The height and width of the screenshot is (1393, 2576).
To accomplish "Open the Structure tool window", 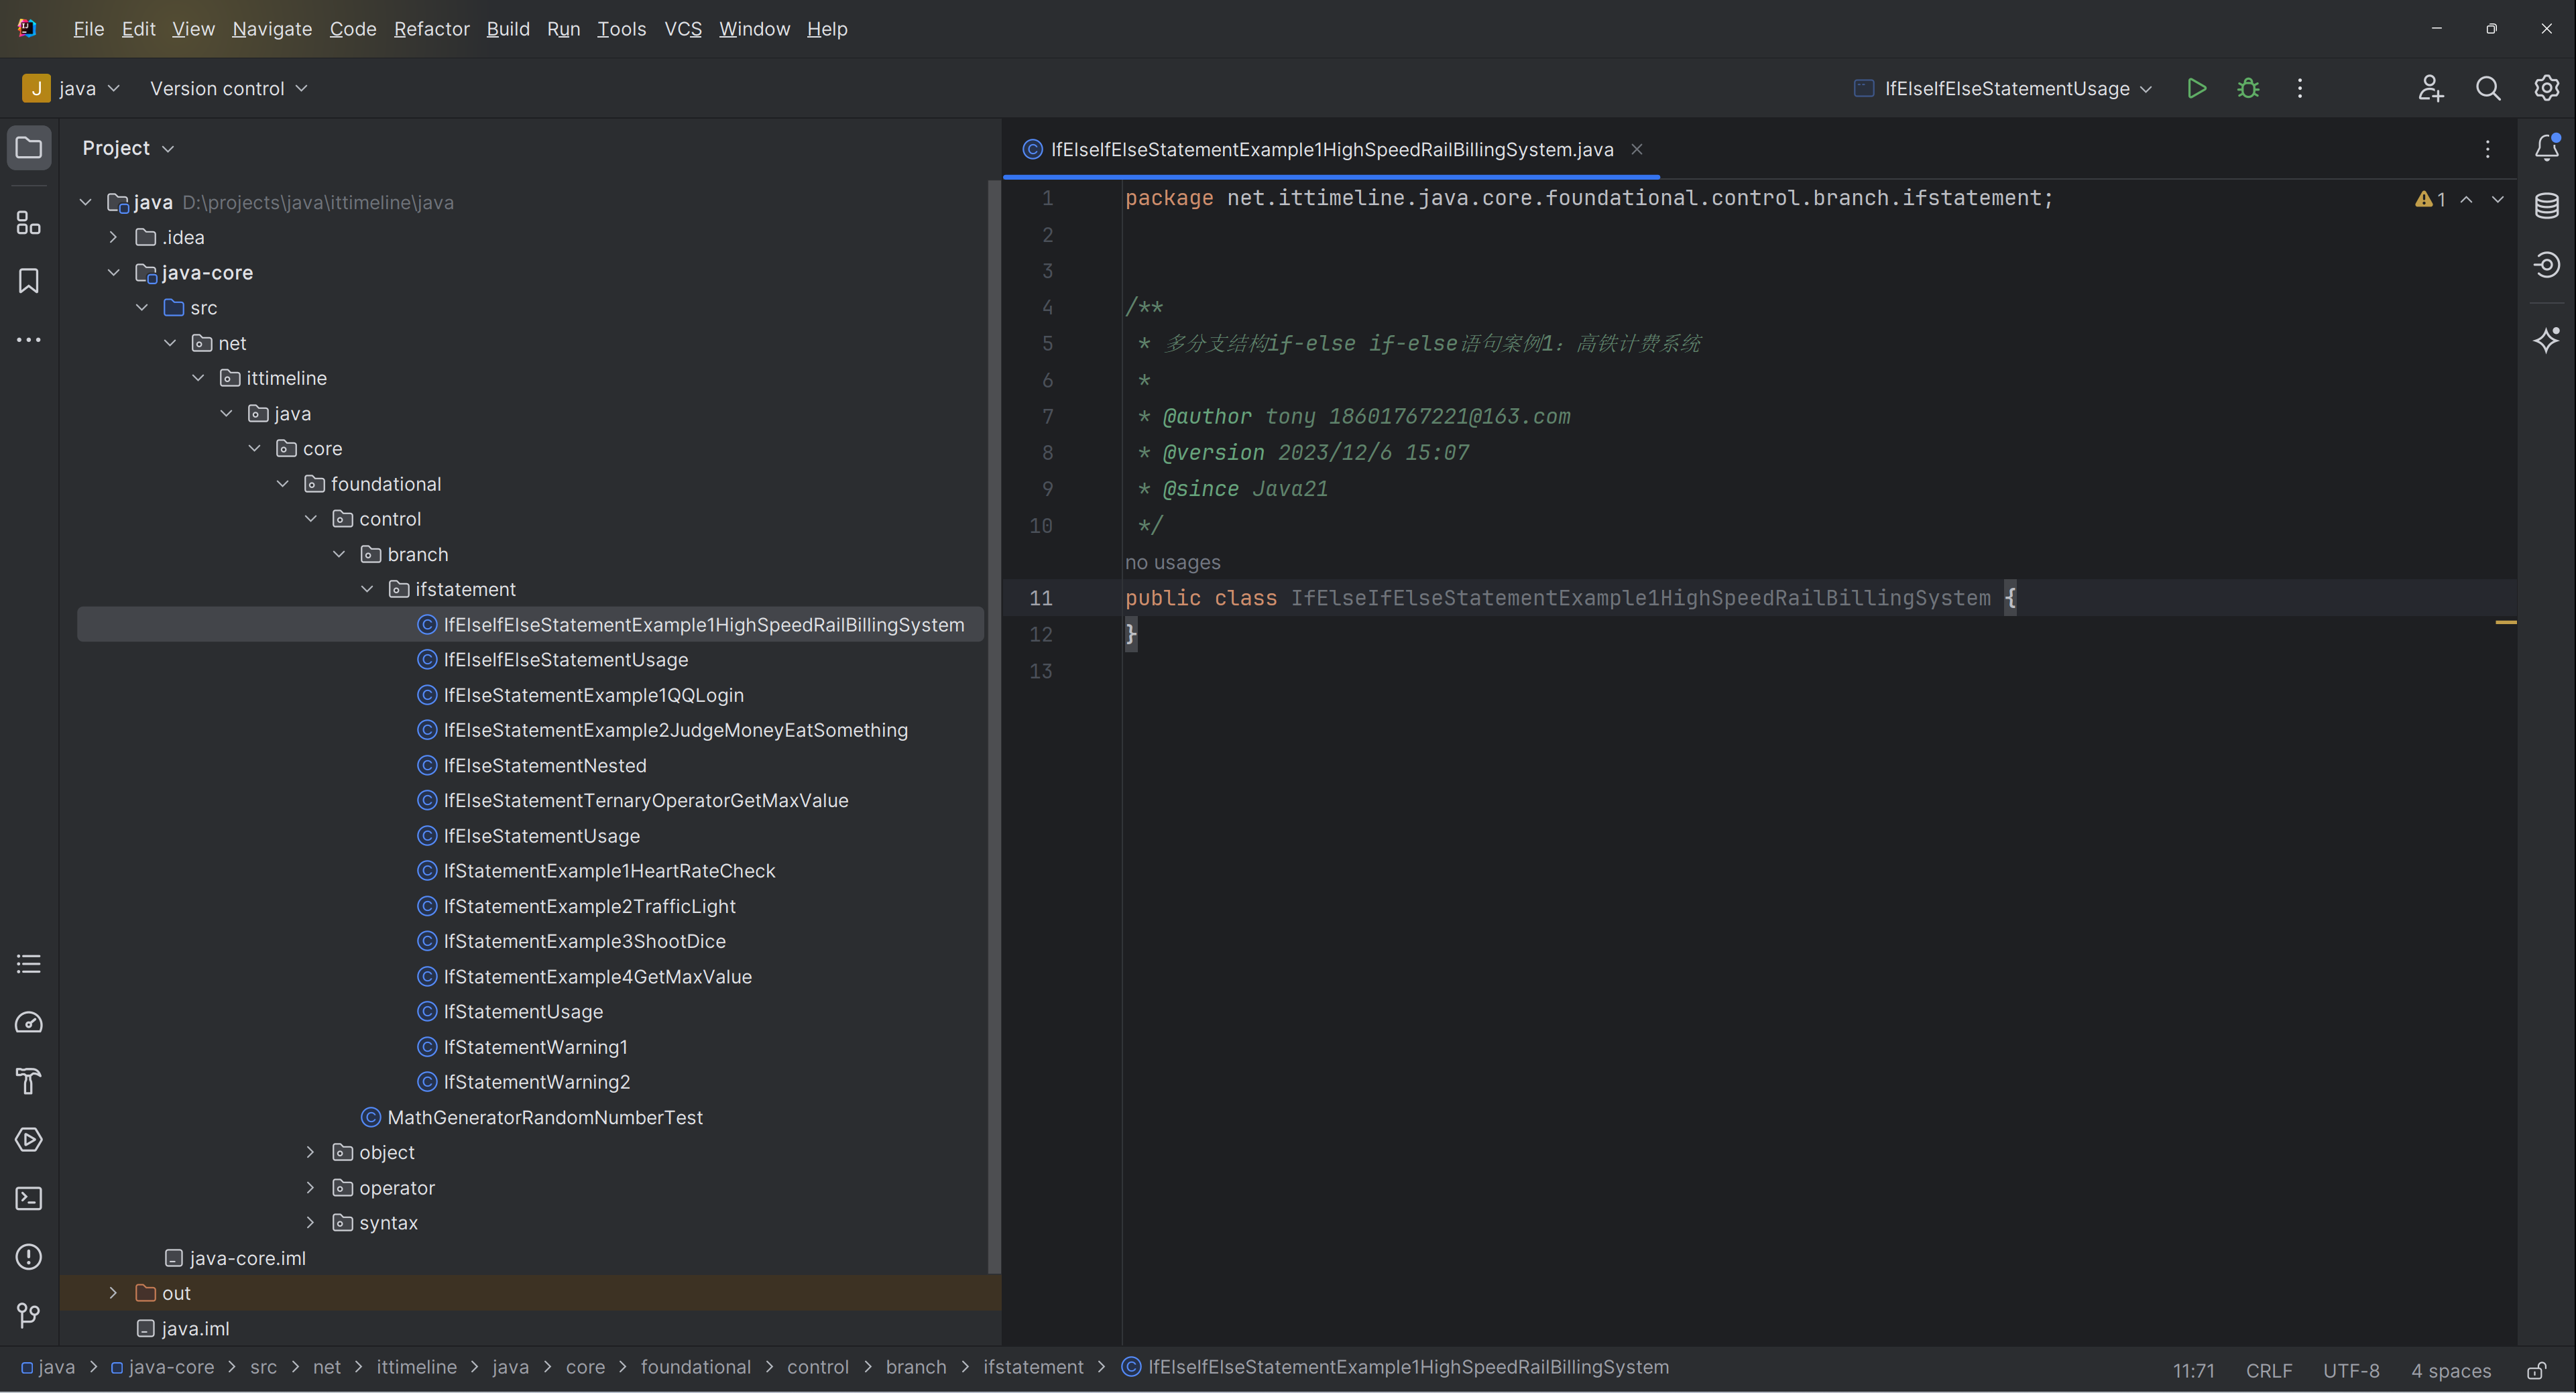I will (29, 222).
